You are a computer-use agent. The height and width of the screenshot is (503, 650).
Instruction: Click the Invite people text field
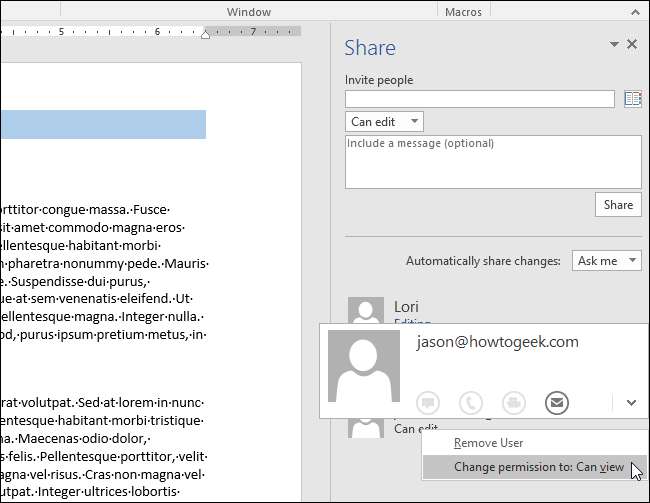pos(479,99)
